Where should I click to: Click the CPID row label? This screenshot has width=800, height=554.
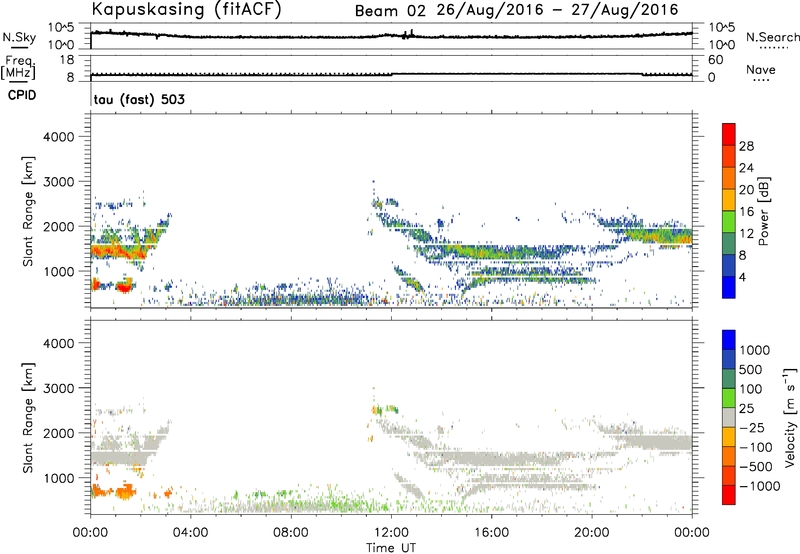click(21, 95)
